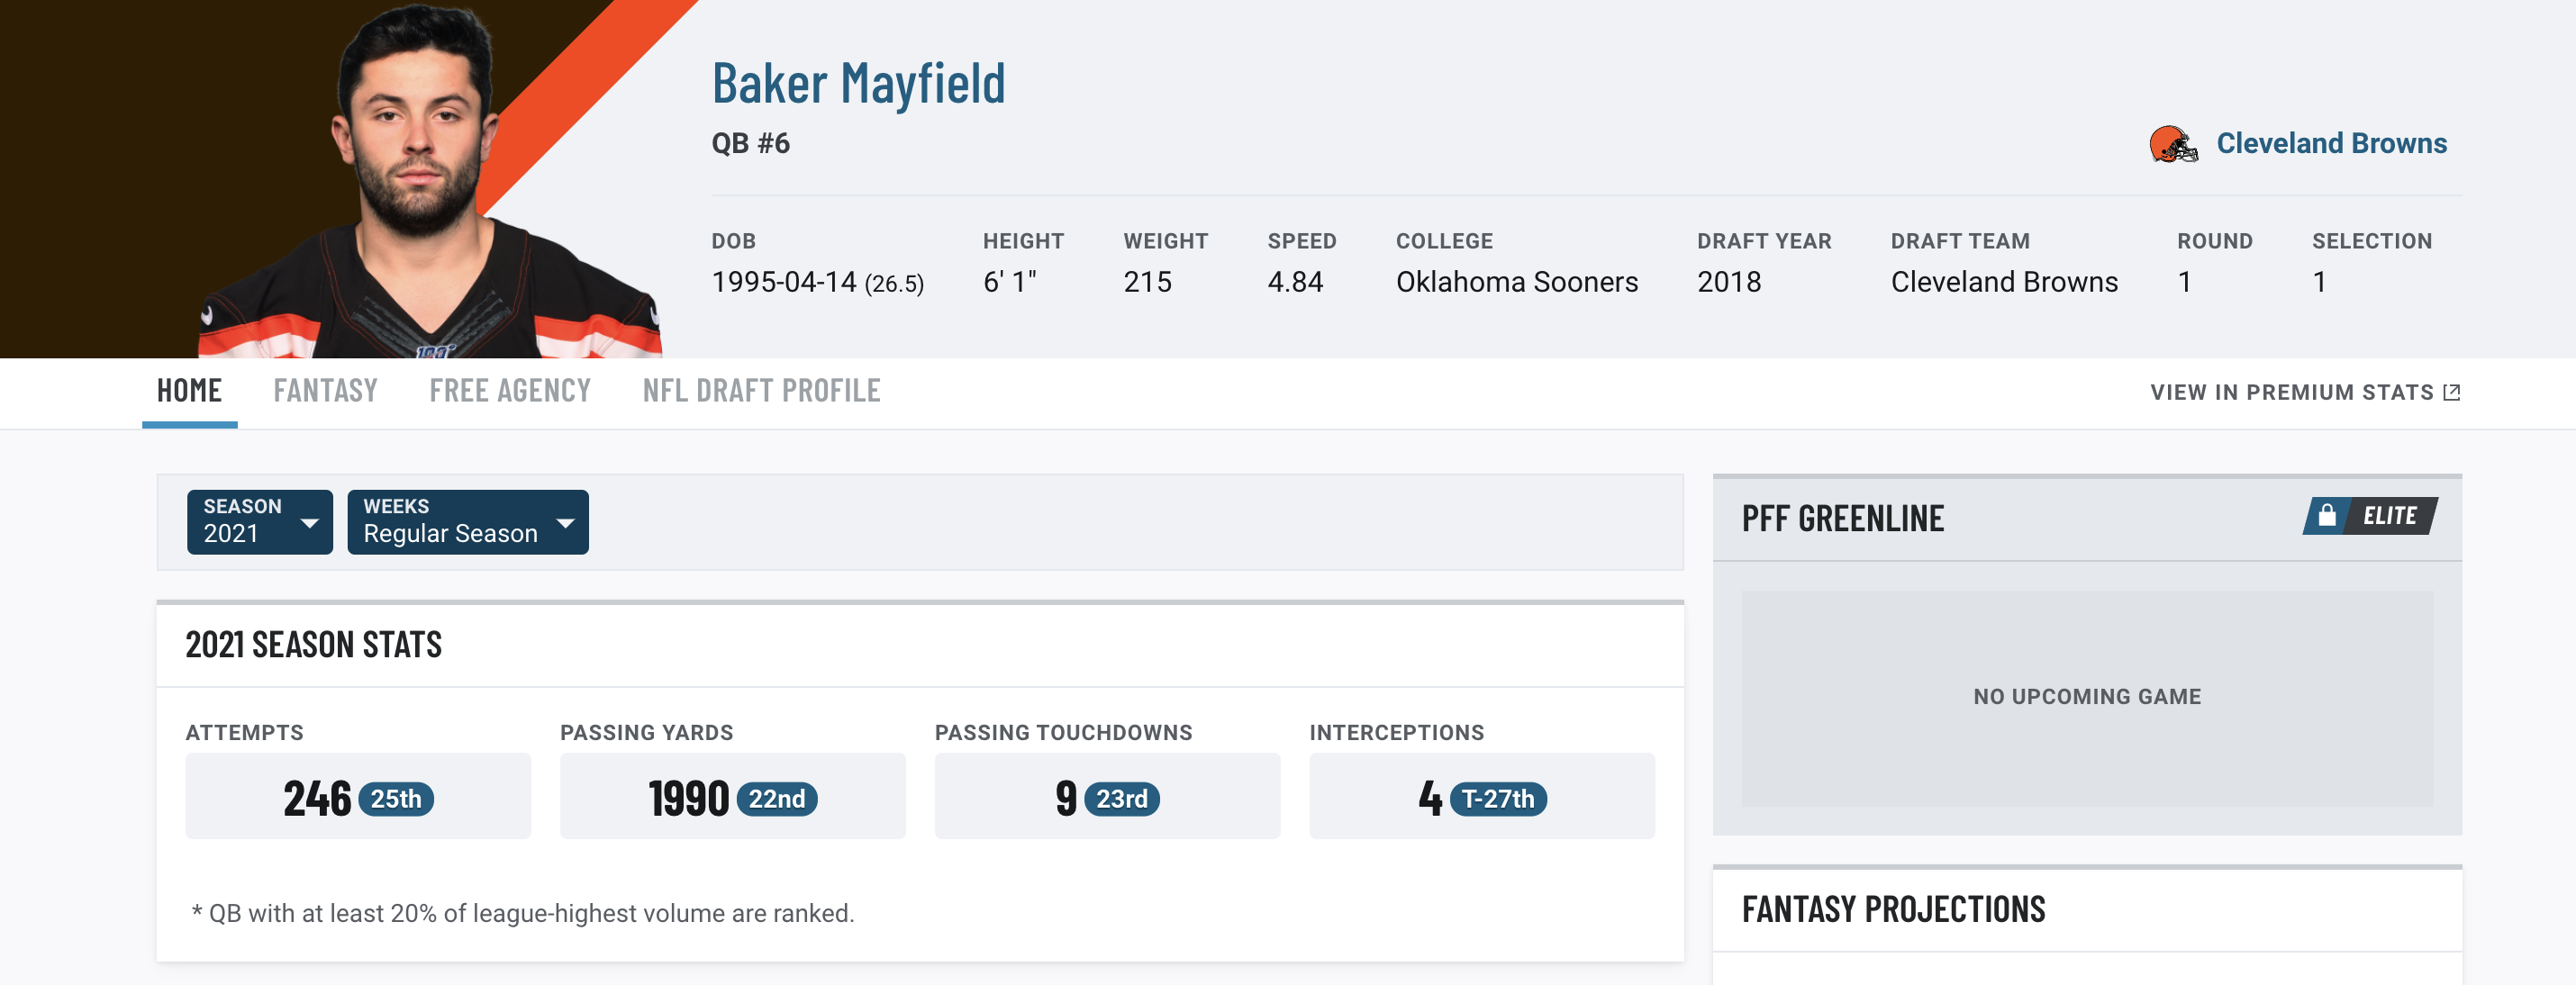Click the T-27th interceptions rank badge

click(1498, 798)
